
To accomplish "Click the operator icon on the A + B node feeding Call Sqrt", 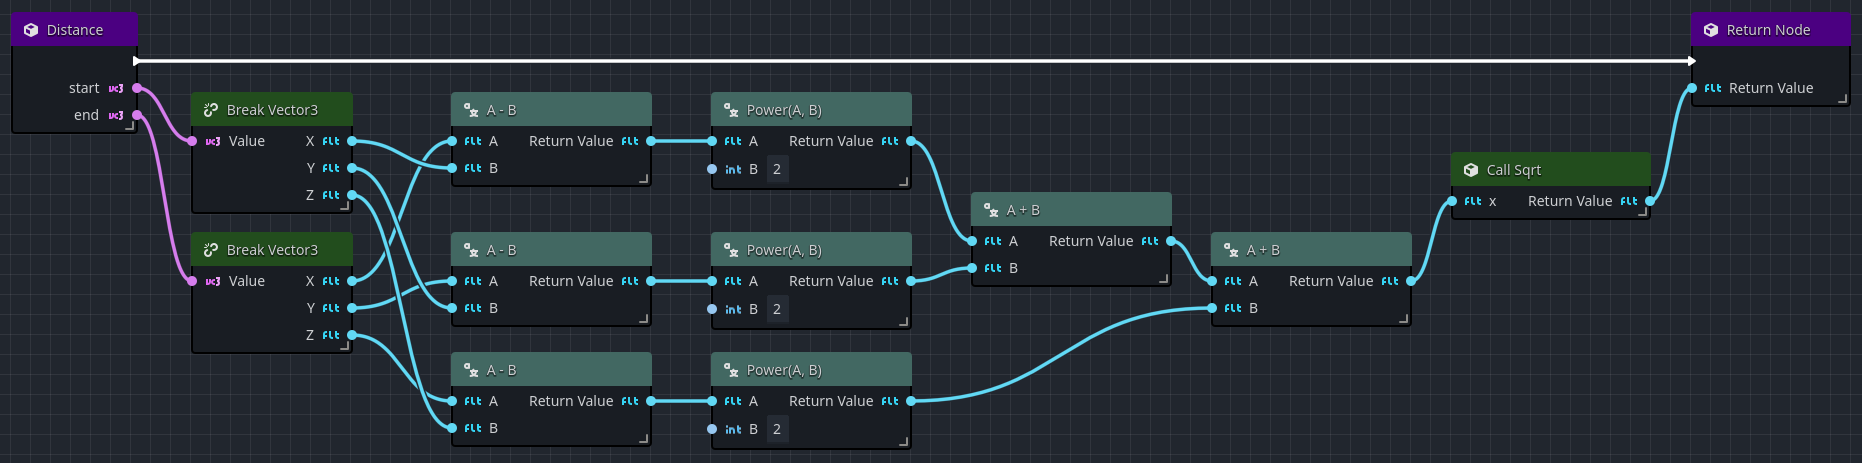I will 1231,250.
